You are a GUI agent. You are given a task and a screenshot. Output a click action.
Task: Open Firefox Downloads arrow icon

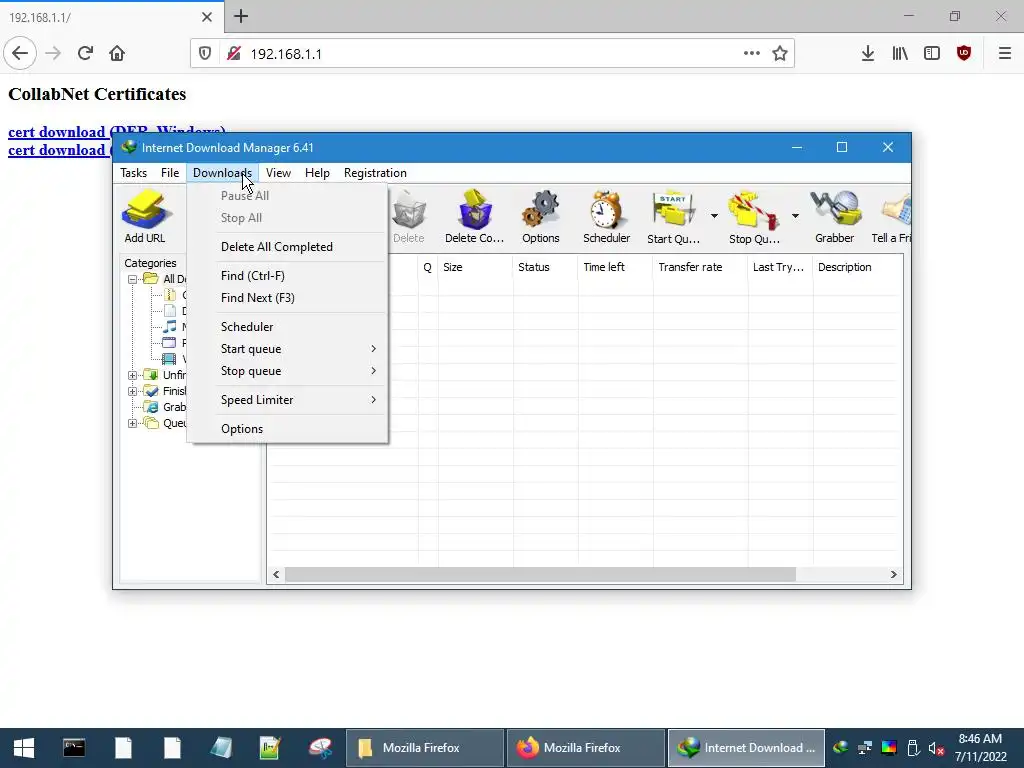point(868,54)
